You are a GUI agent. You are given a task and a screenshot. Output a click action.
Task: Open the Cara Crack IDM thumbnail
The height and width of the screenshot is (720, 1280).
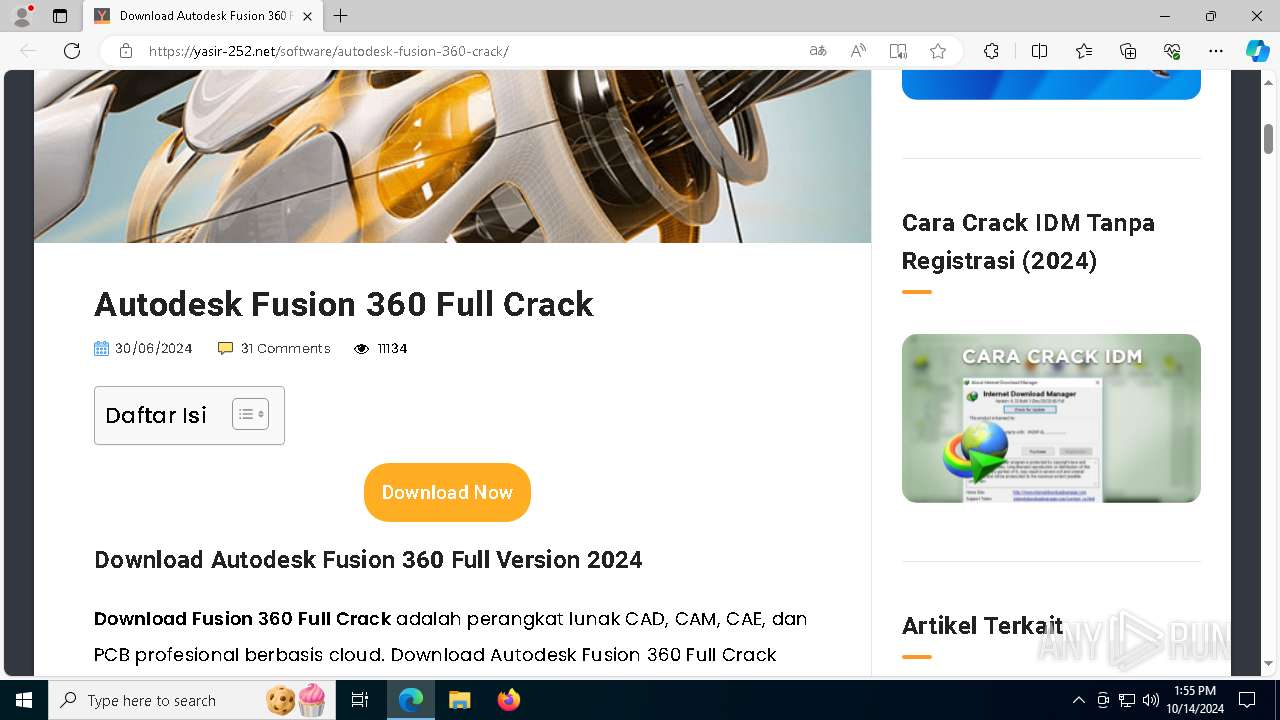tap(1051, 418)
